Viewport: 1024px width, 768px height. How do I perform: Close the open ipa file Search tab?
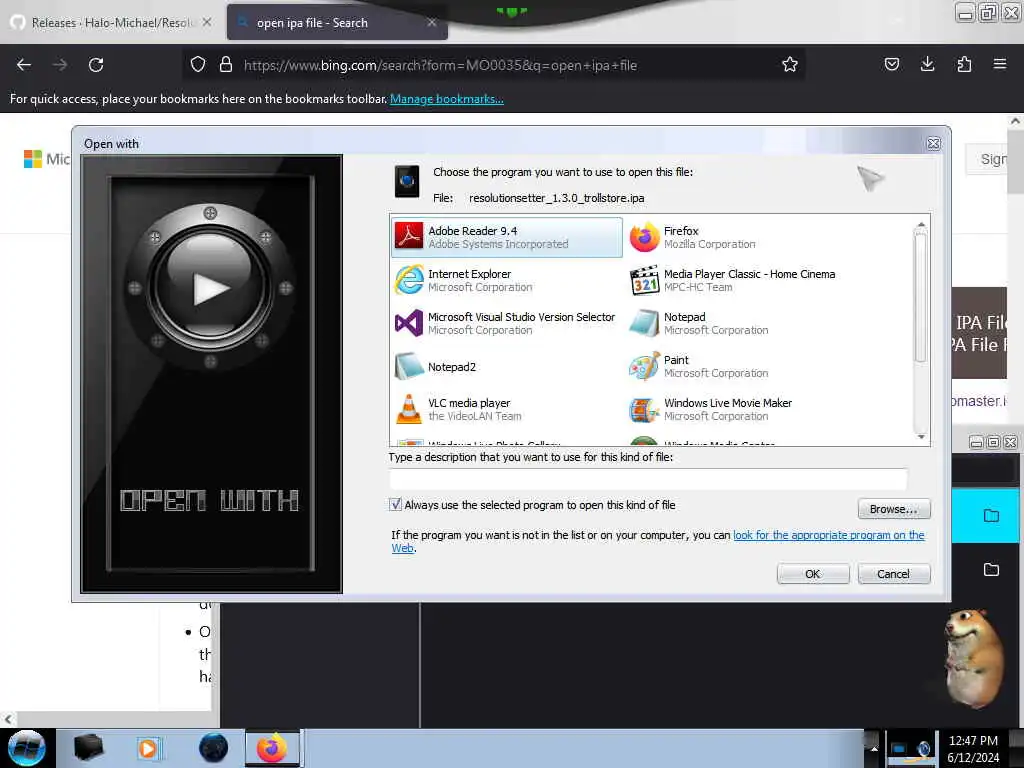[432, 22]
